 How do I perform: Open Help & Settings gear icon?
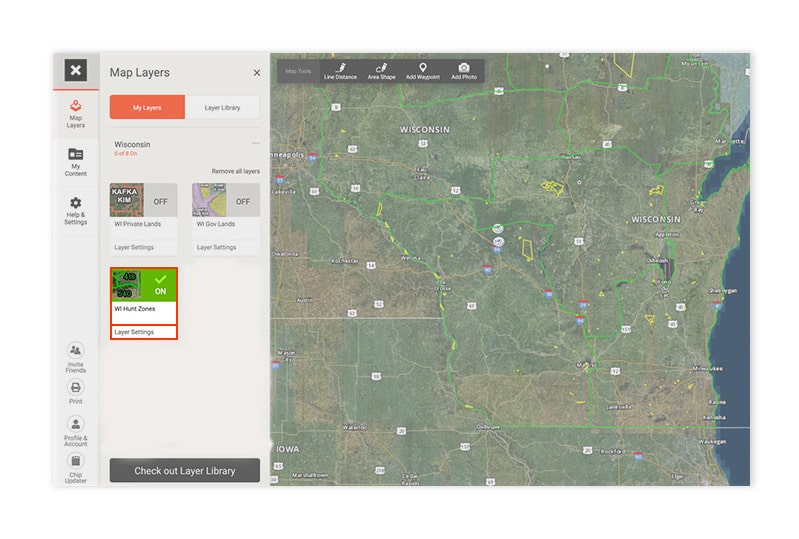pyautogui.click(x=76, y=203)
